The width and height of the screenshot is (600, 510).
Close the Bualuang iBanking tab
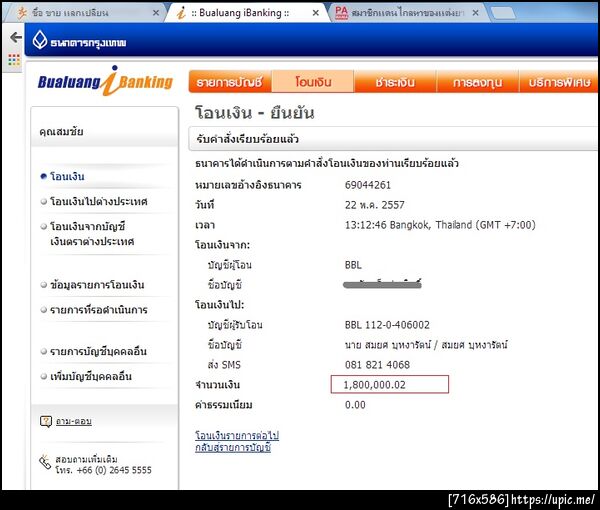316,13
